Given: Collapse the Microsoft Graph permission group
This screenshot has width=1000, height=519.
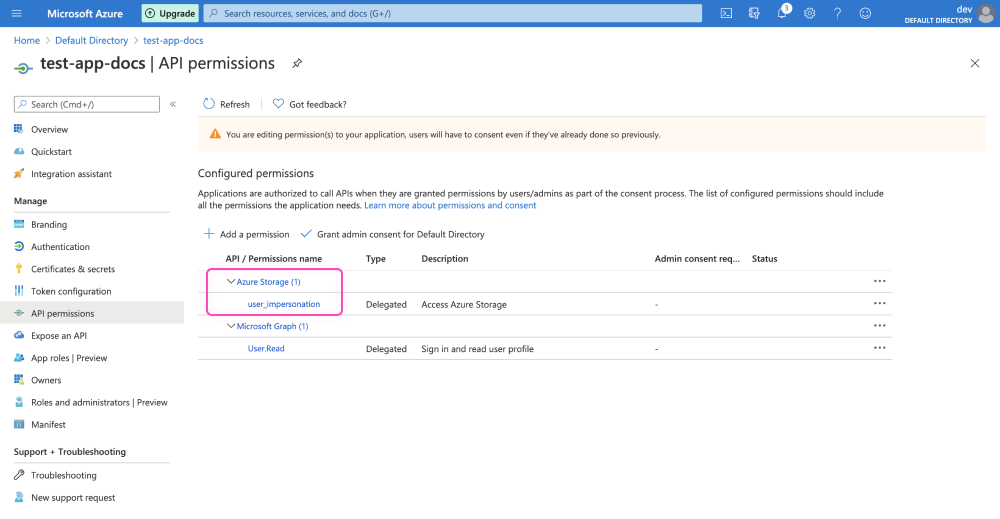Looking at the screenshot, I should [x=231, y=326].
